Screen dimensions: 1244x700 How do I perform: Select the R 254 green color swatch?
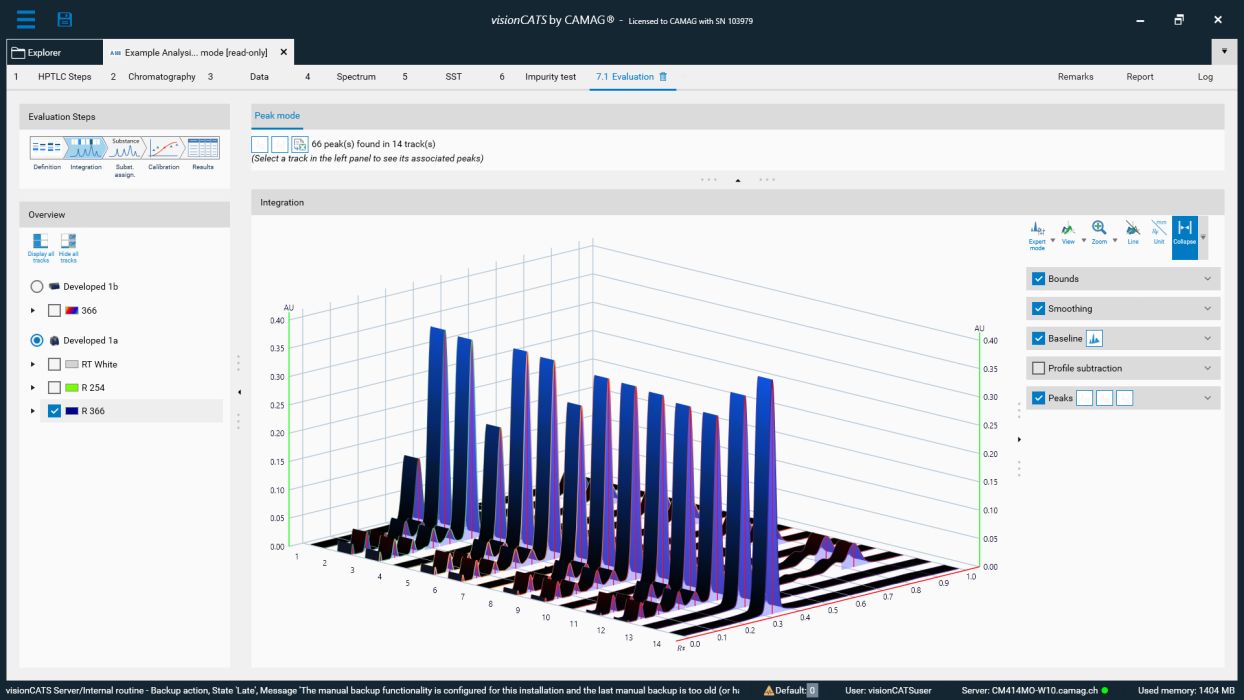point(72,387)
